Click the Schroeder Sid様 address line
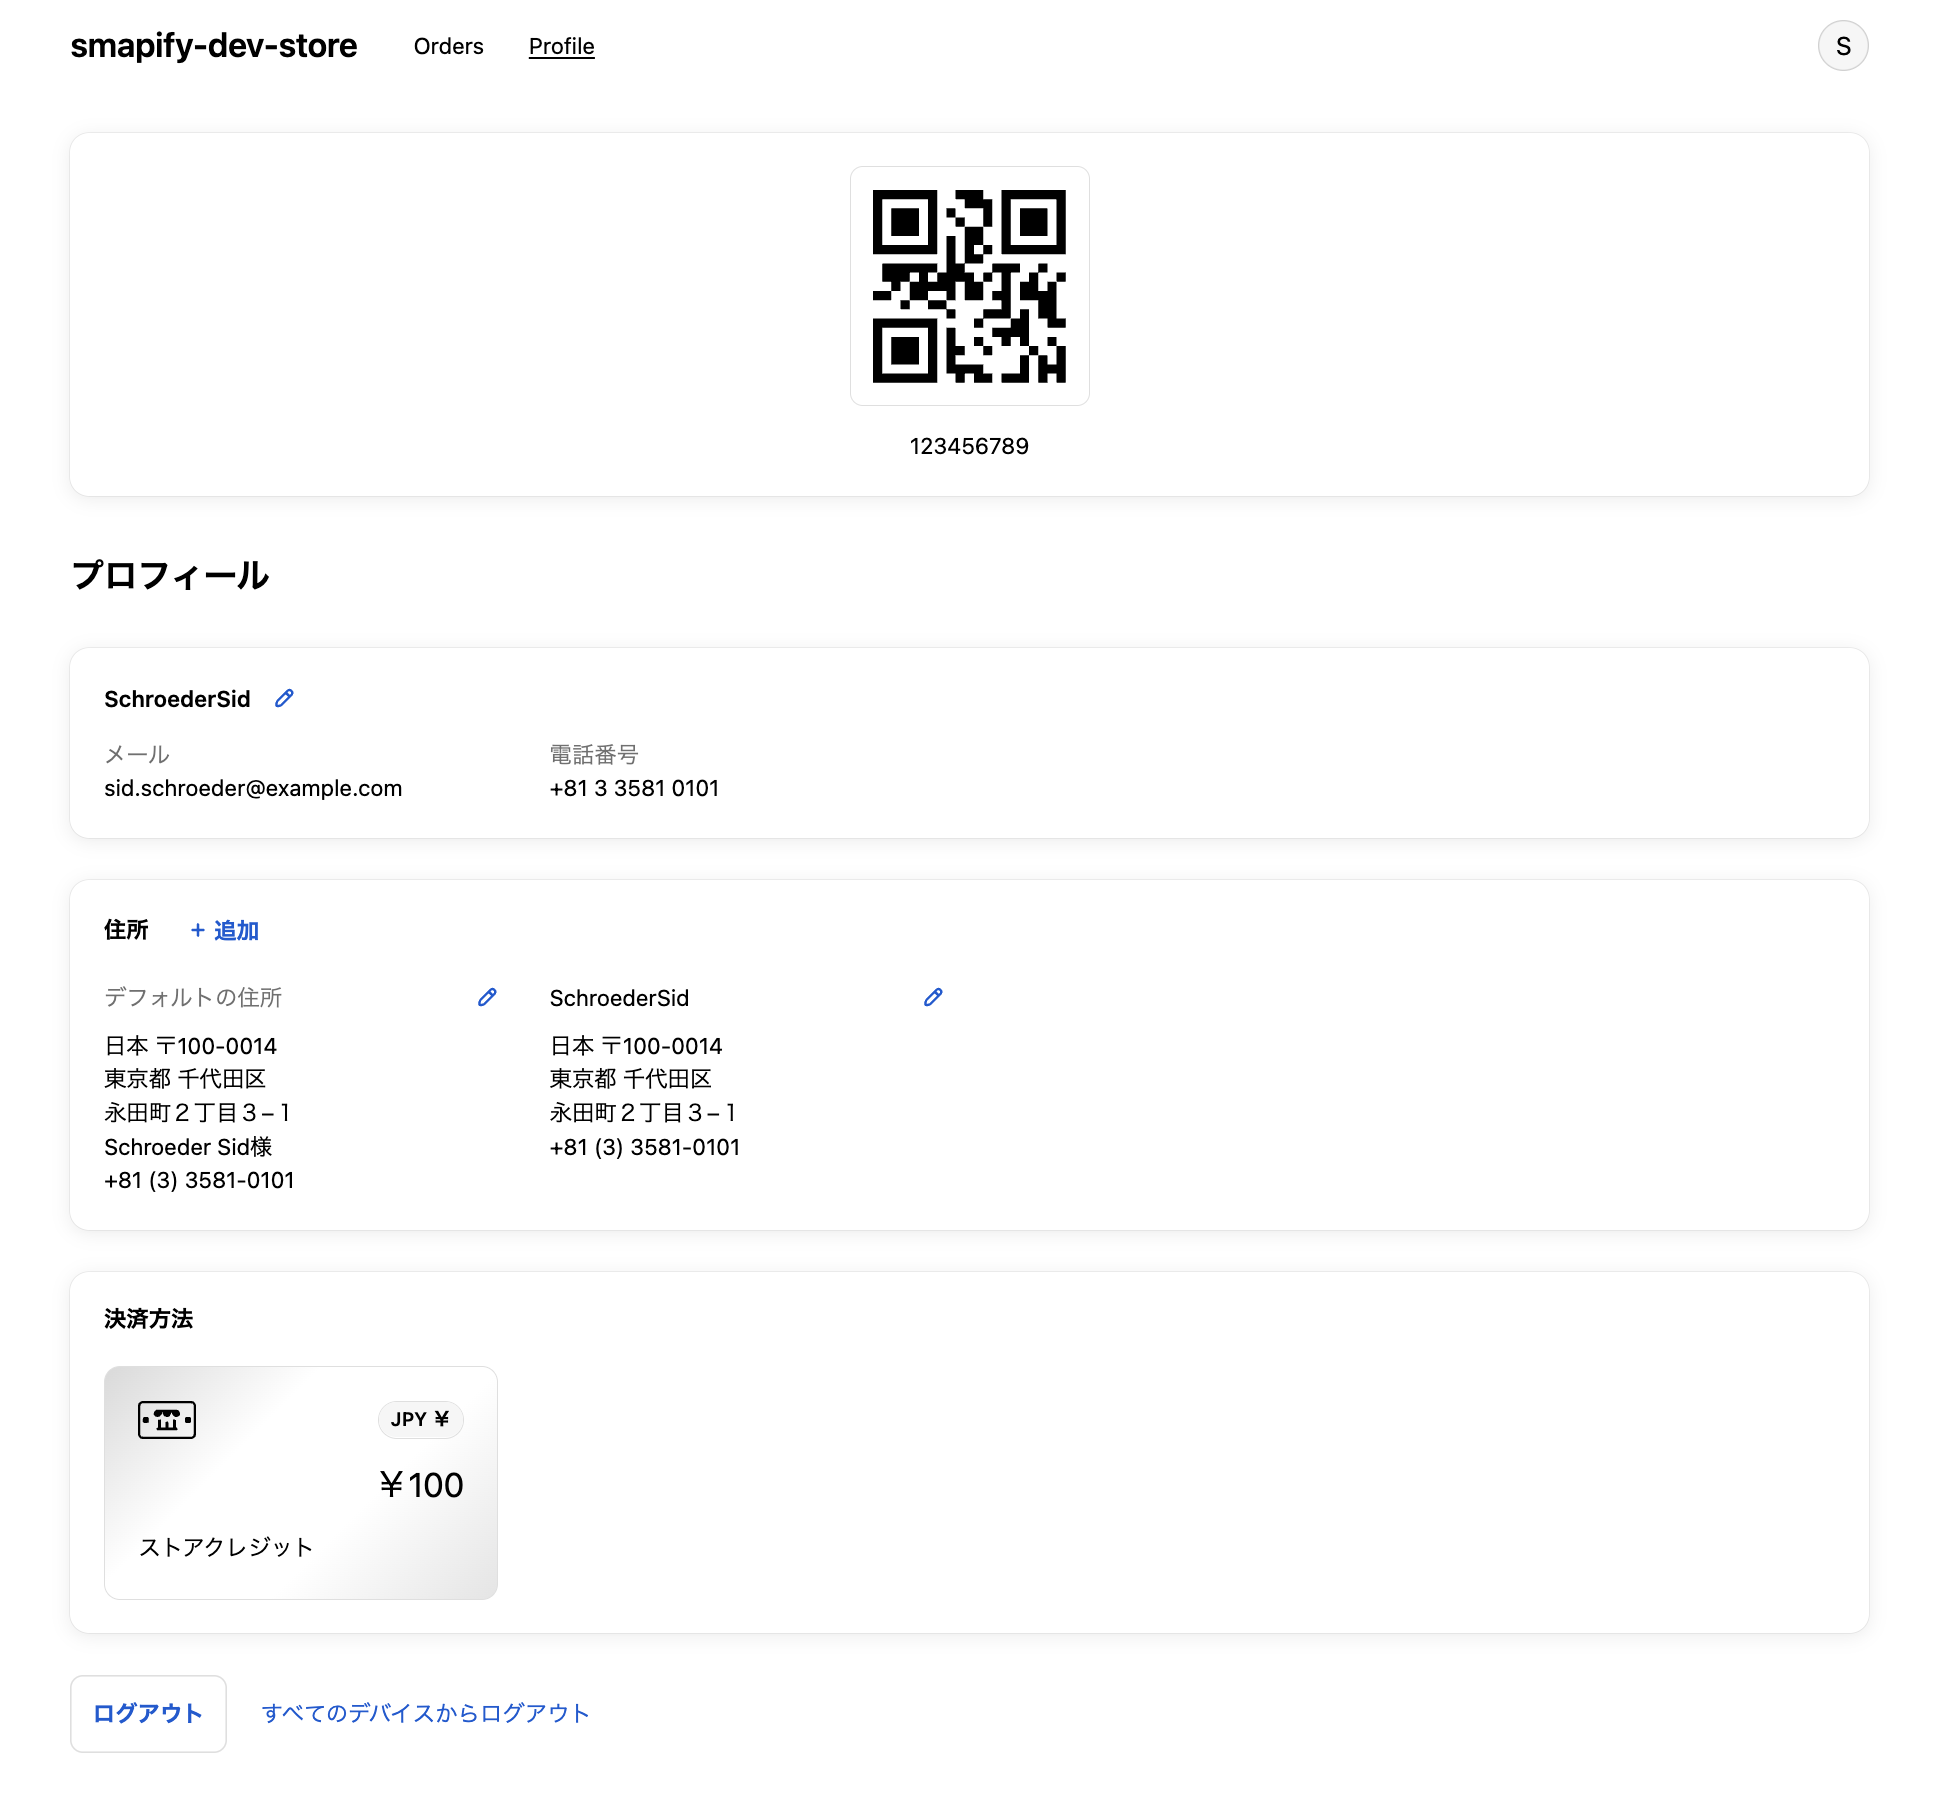Screen dimensions: 1956x1814 pos(188,1147)
